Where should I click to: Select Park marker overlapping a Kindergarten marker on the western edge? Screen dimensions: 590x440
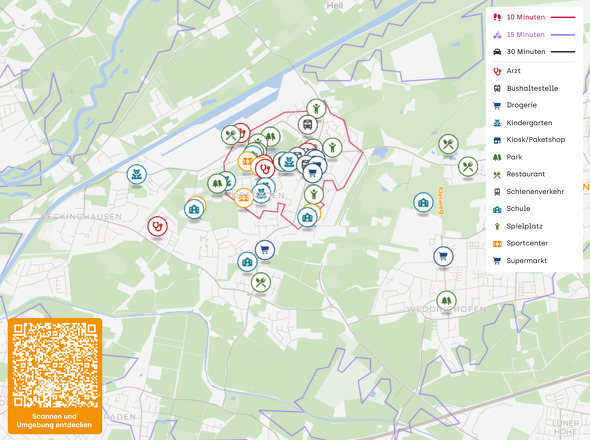click(217, 184)
